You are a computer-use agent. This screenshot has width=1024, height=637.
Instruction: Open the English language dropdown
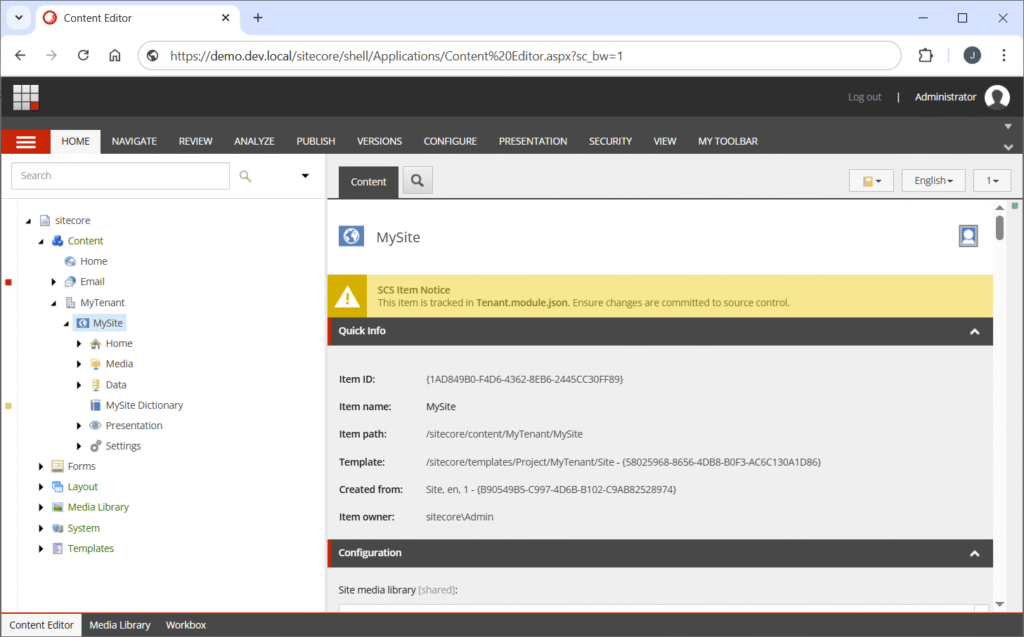pyautogui.click(x=933, y=180)
